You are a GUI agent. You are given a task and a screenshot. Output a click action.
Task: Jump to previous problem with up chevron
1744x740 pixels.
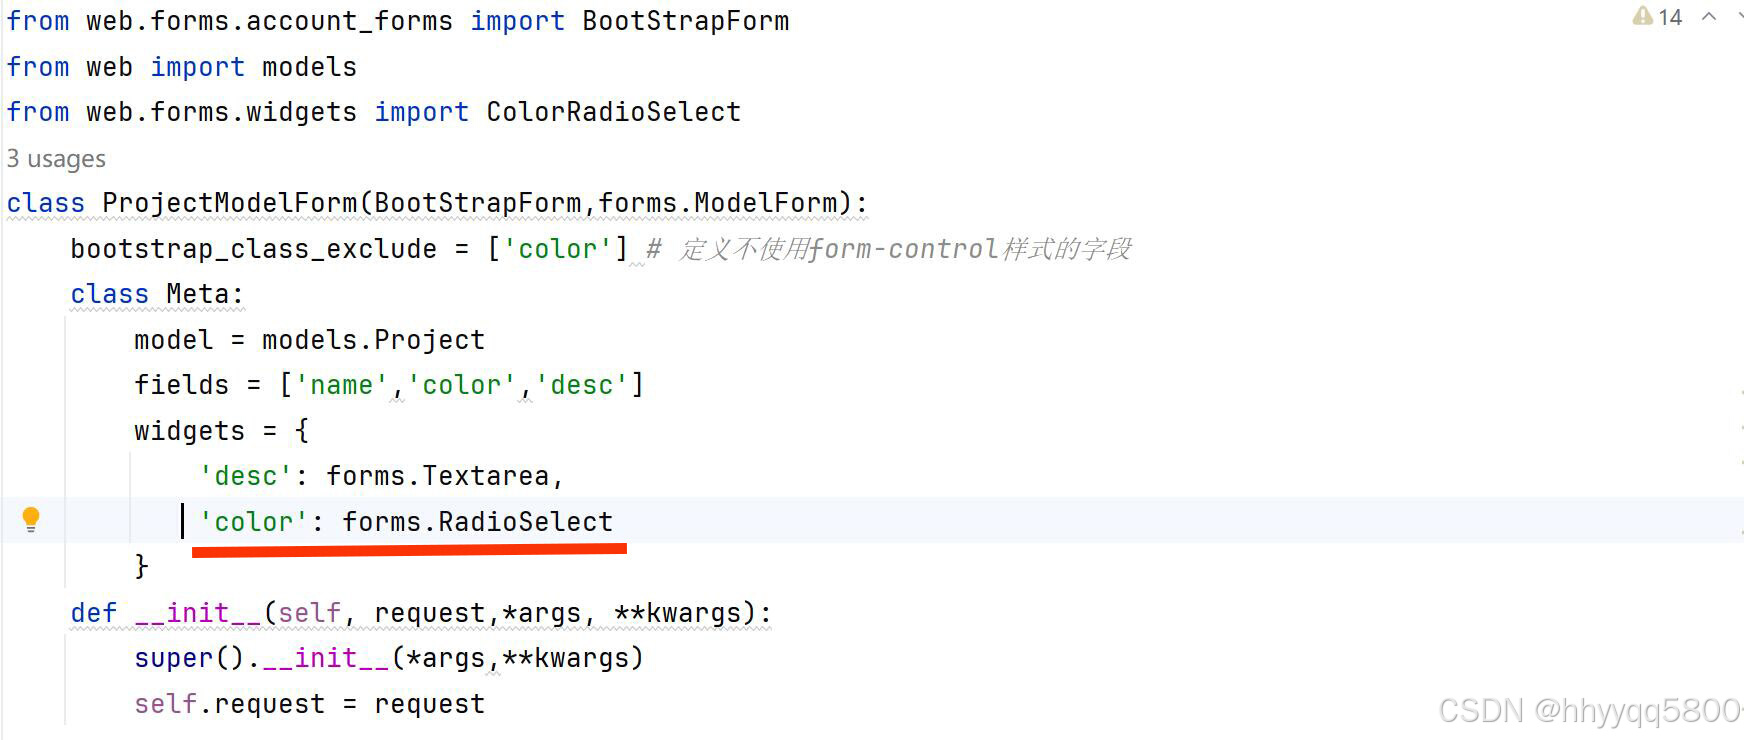click(x=1709, y=17)
